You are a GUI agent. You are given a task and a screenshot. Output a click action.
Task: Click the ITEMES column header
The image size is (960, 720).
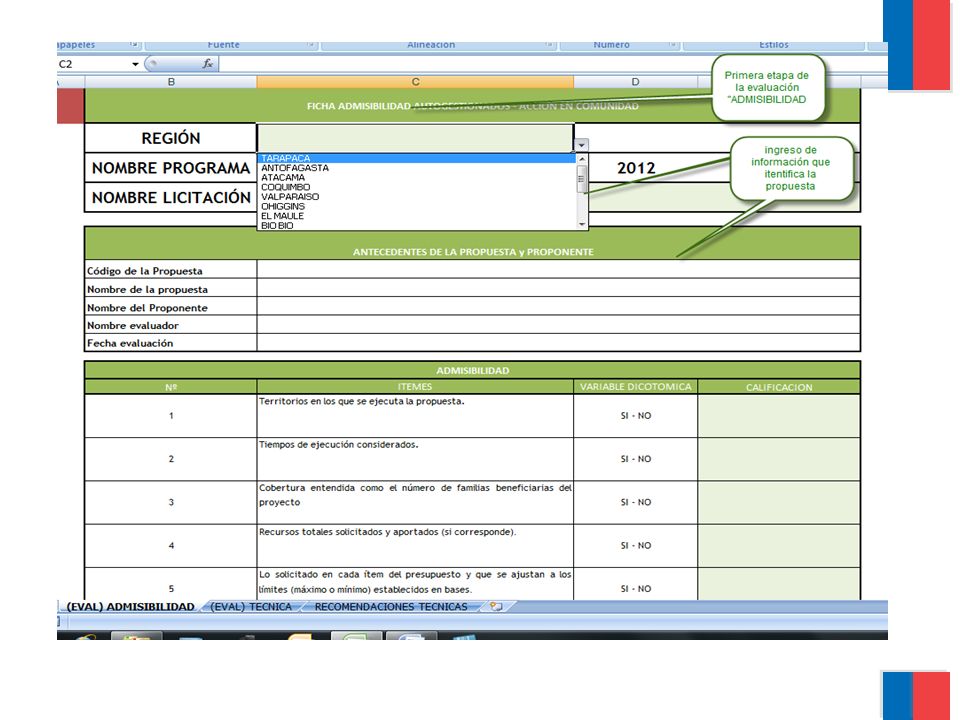click(x=415, y=387)
